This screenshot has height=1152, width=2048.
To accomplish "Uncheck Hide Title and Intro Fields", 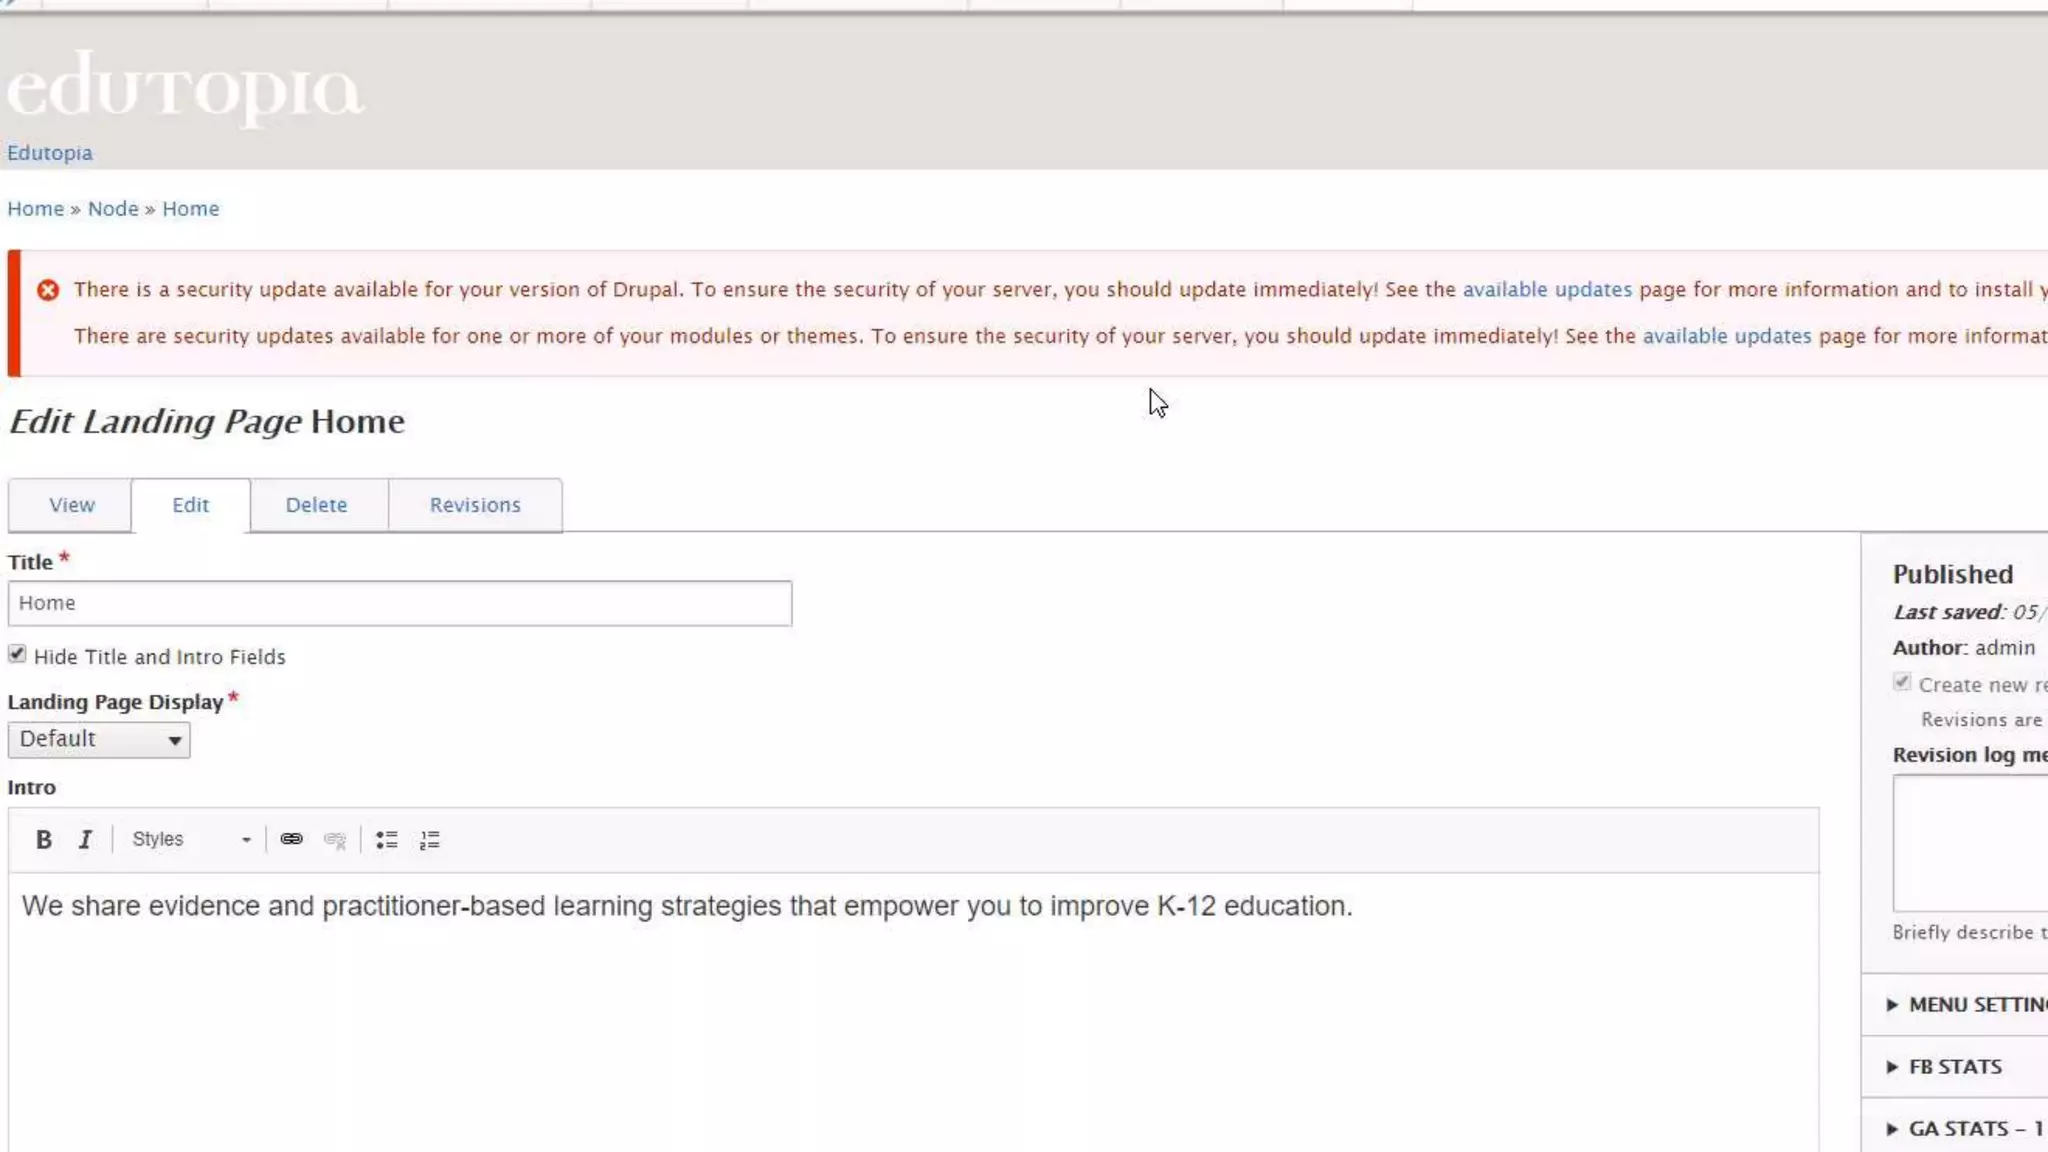I will click(17, 654).
